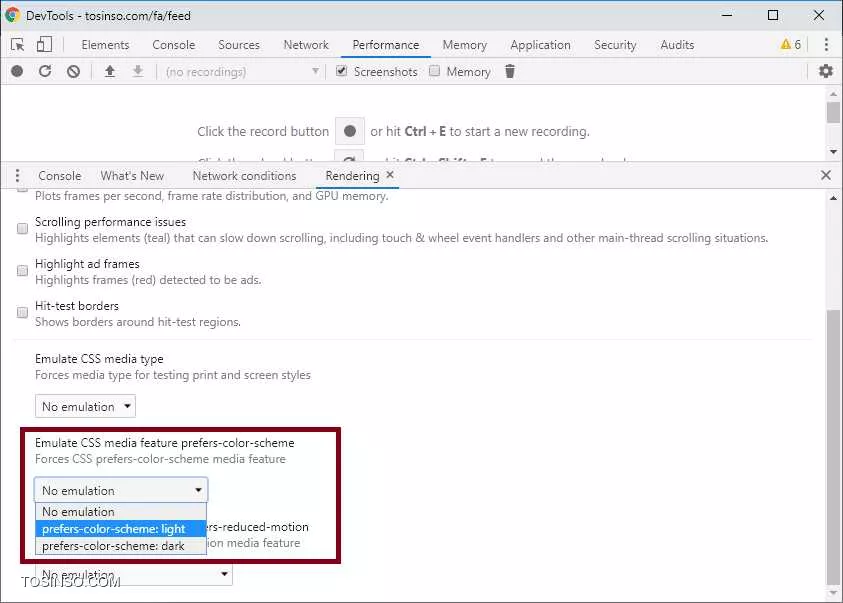Click the reload and profile icon
Image resolution: width=843 pixels, height=603 pixels.
point(45,71)
